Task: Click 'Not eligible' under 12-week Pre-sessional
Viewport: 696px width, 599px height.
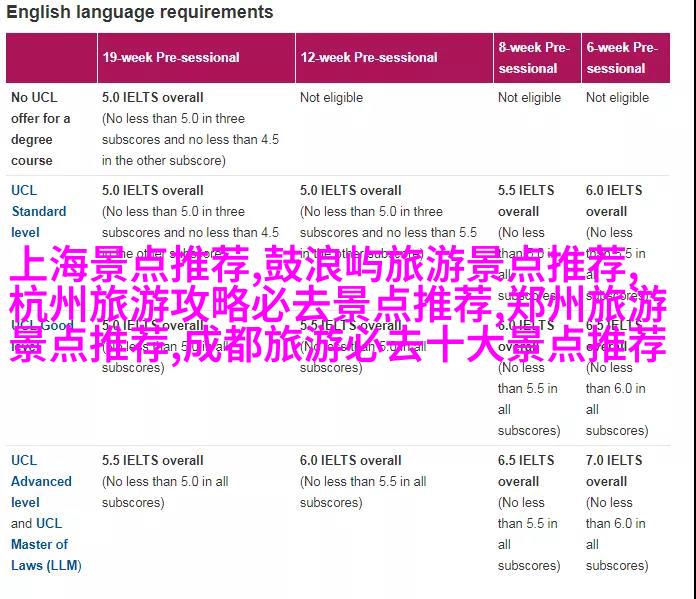Action: [x=331, y=97]
